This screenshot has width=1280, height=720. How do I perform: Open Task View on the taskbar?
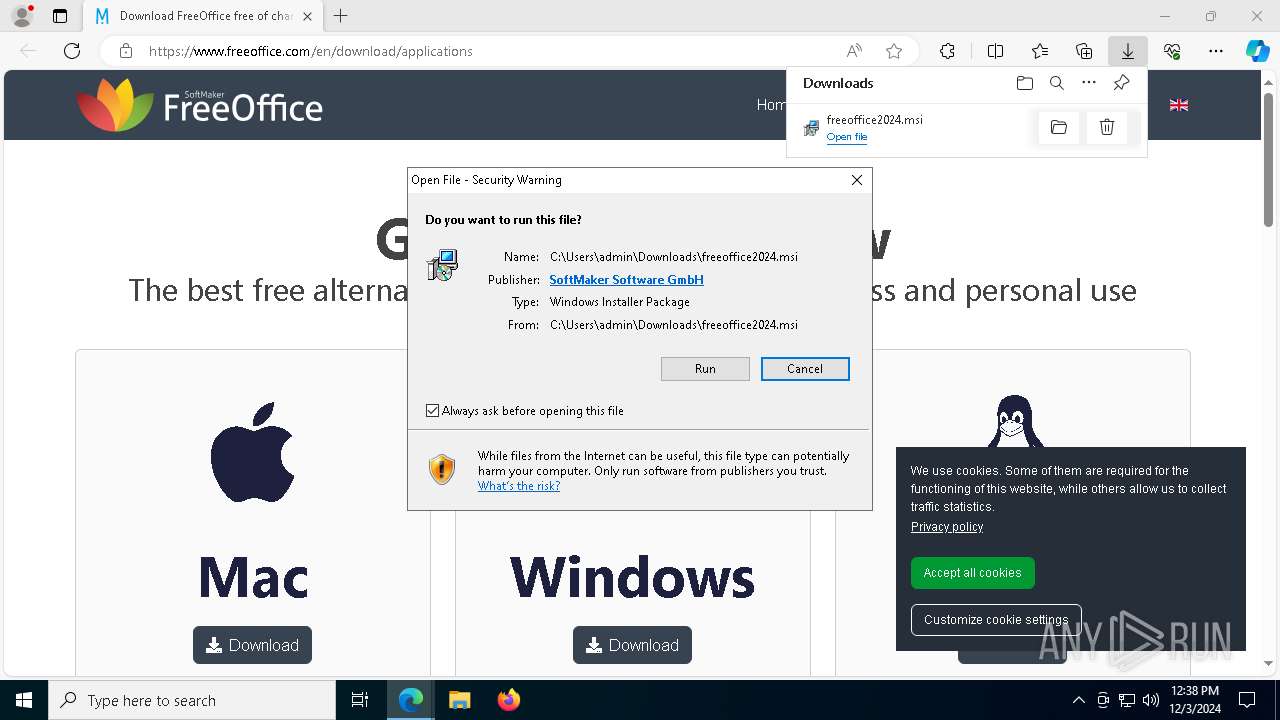(x=360, y=700)
